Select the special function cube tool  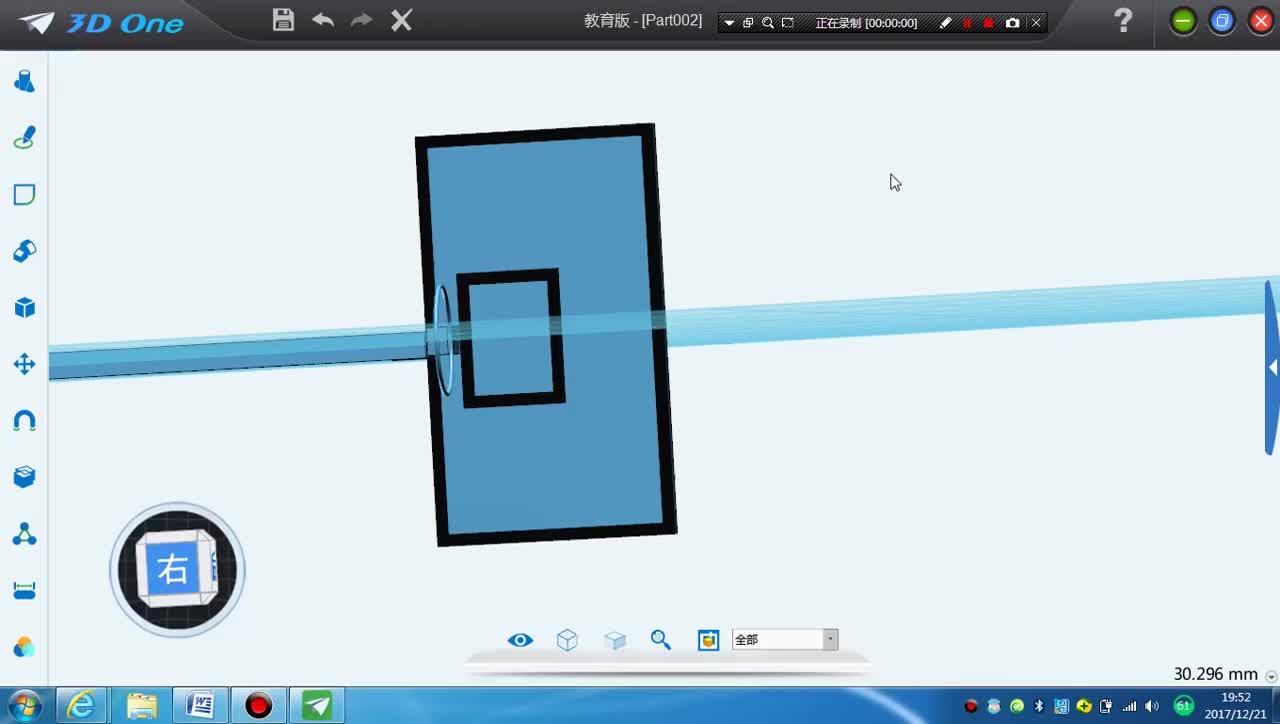(x=24, y=307)
